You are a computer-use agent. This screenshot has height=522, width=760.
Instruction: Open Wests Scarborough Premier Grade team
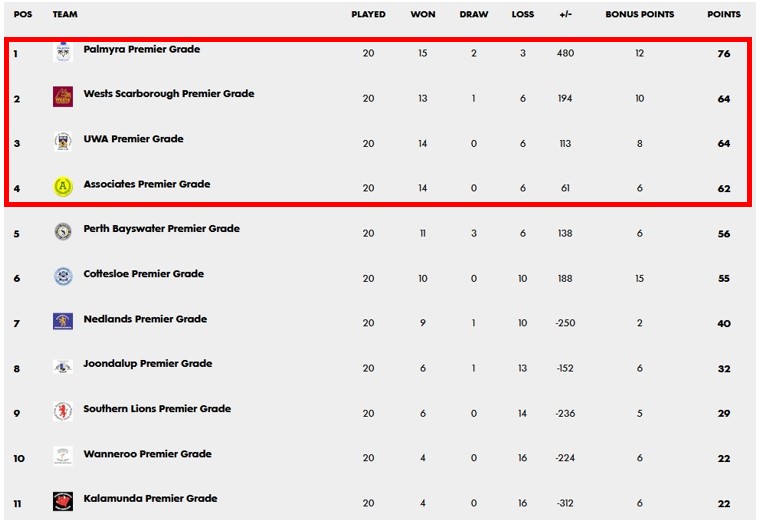tap(169, 94)
